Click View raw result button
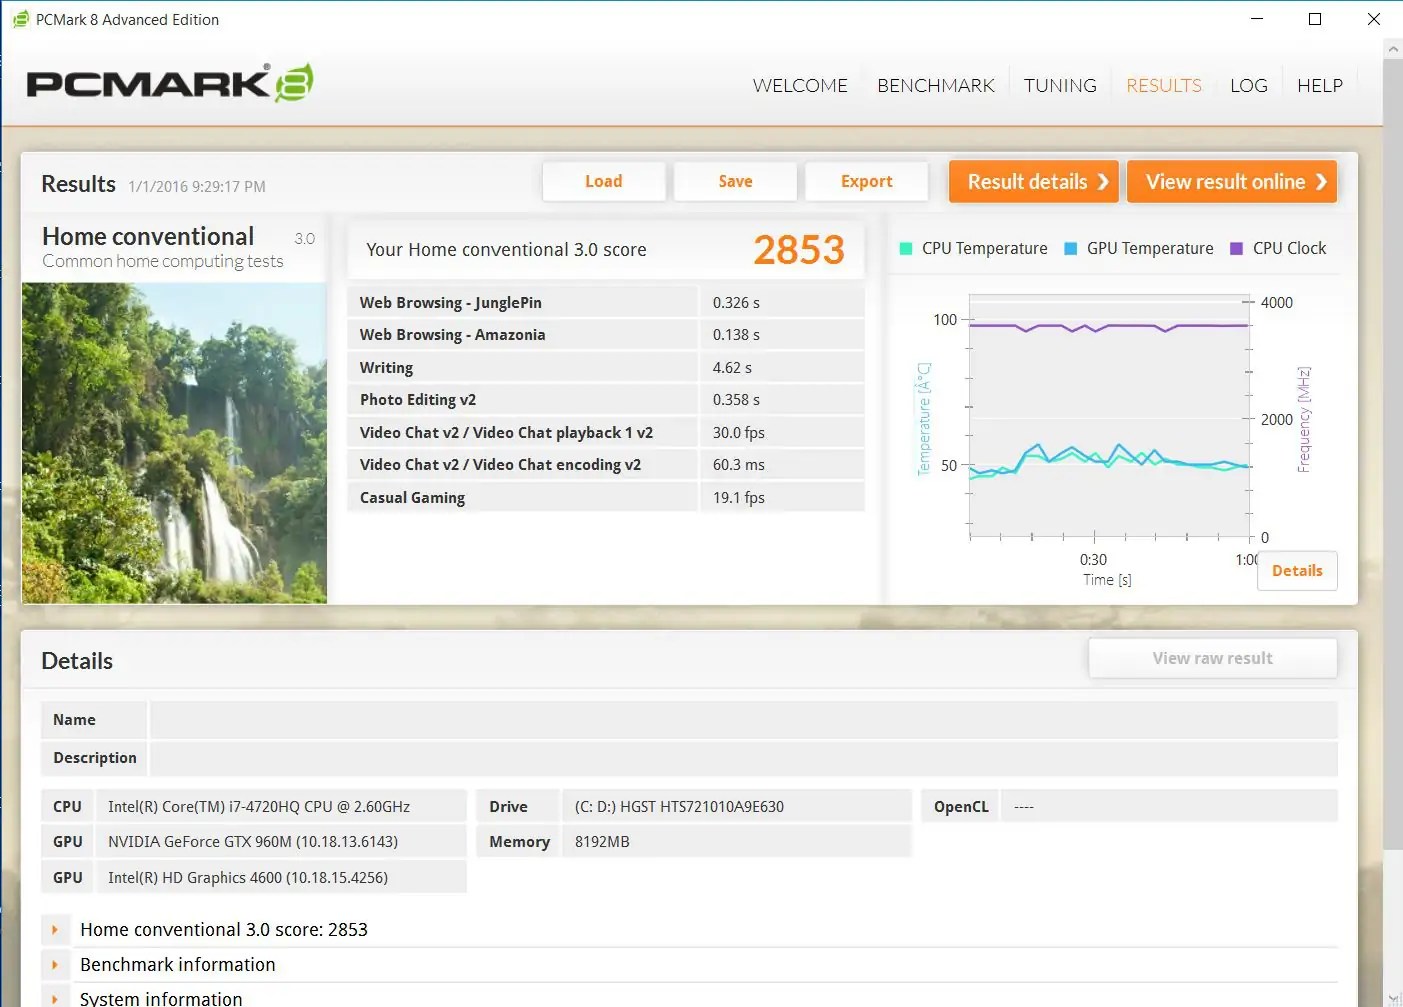Screen dimensions: 1403x1007 tap(1213, 658)
